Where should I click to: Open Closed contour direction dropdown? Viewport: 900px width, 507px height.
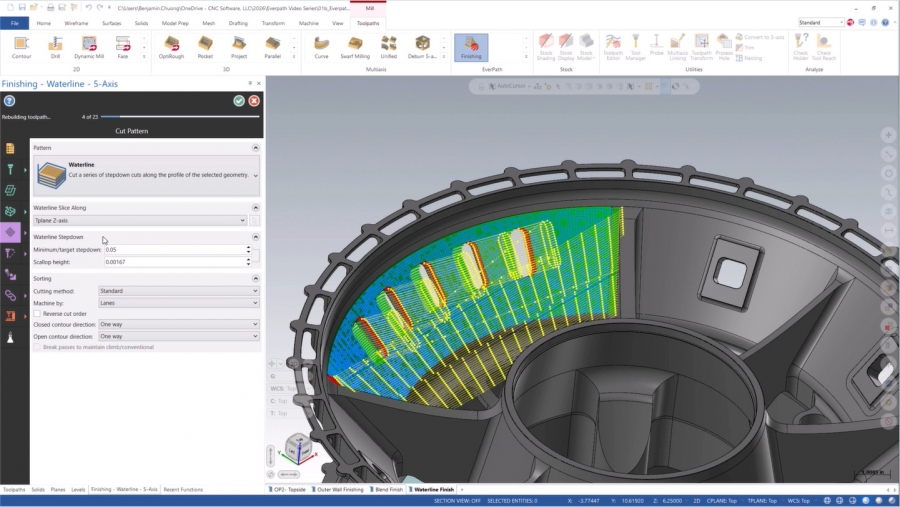pyautogui.click(x=179, y=324)
